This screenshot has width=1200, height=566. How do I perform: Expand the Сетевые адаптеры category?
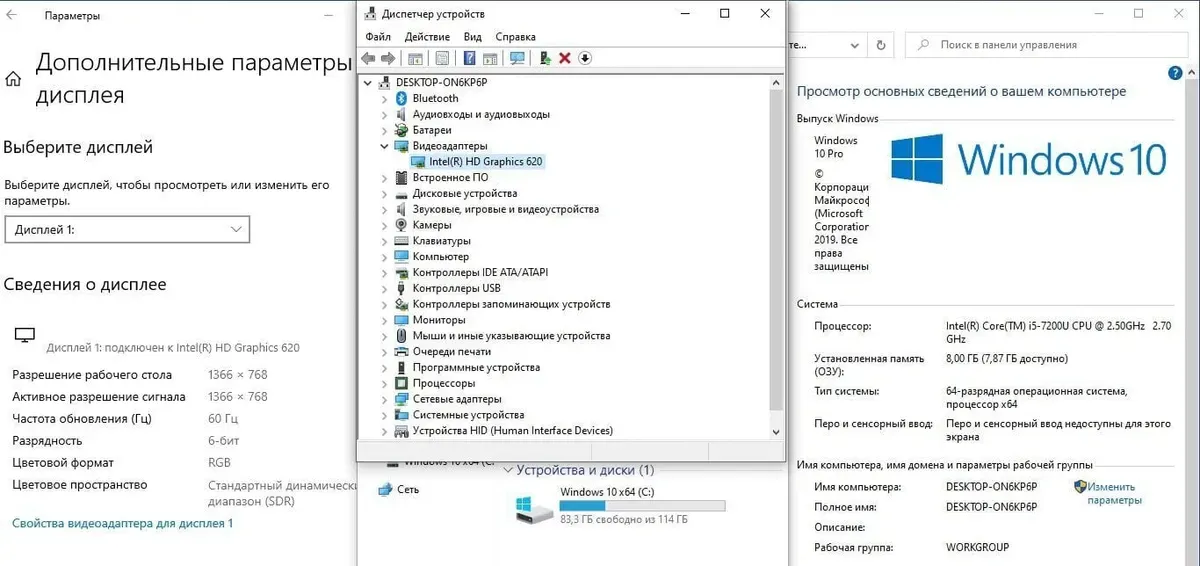coord(384,399)
